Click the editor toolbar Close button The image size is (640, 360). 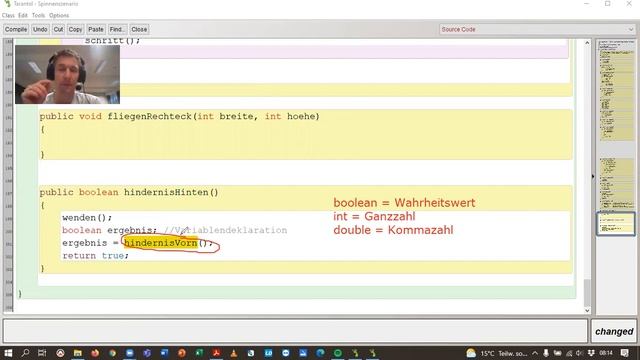(x=139, y=29)
